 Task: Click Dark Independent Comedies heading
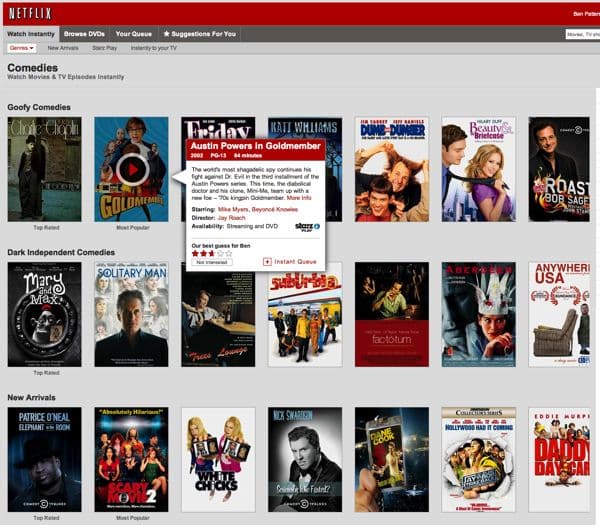click(61, 252)
